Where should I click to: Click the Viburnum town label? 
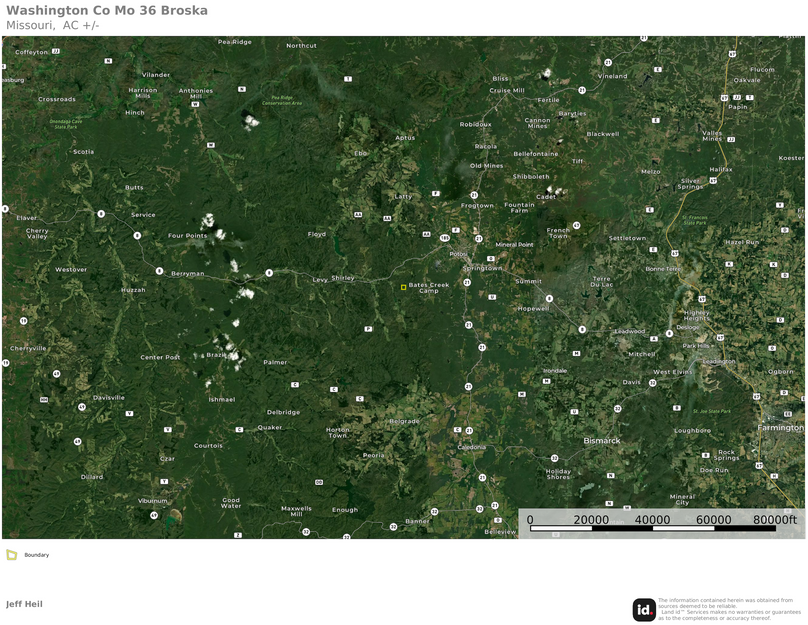[x=153, y=500]
